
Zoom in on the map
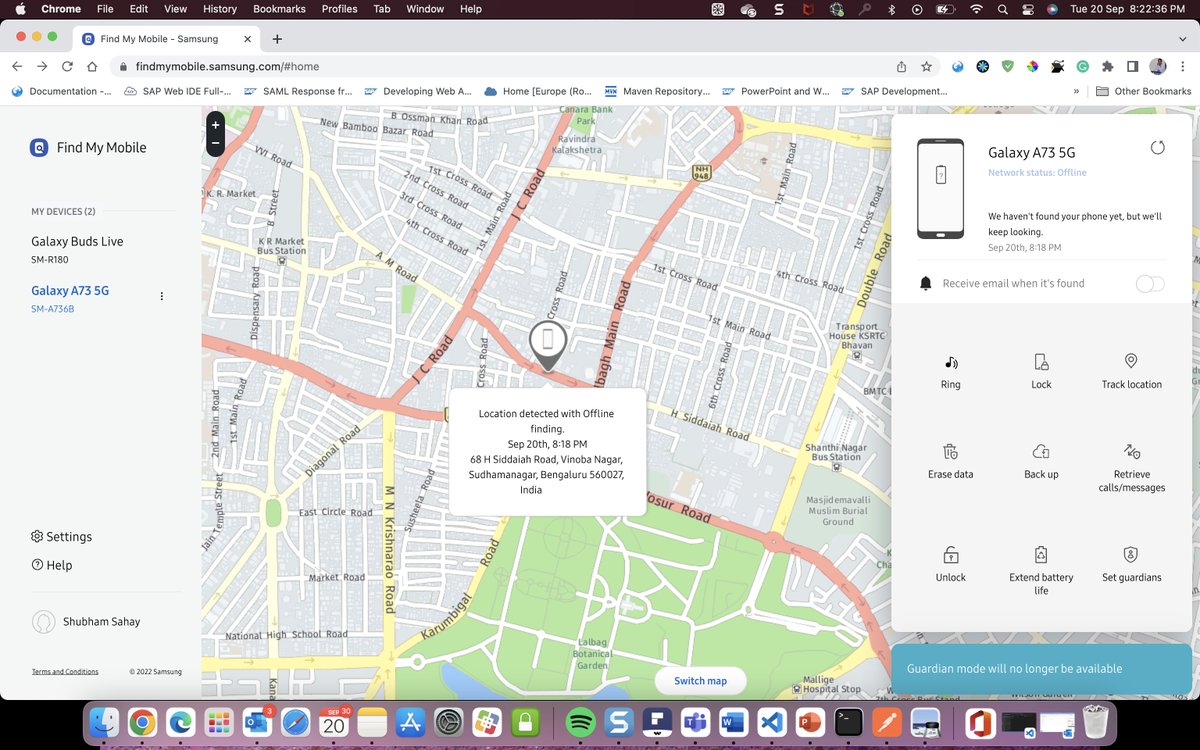pos(215,125)
